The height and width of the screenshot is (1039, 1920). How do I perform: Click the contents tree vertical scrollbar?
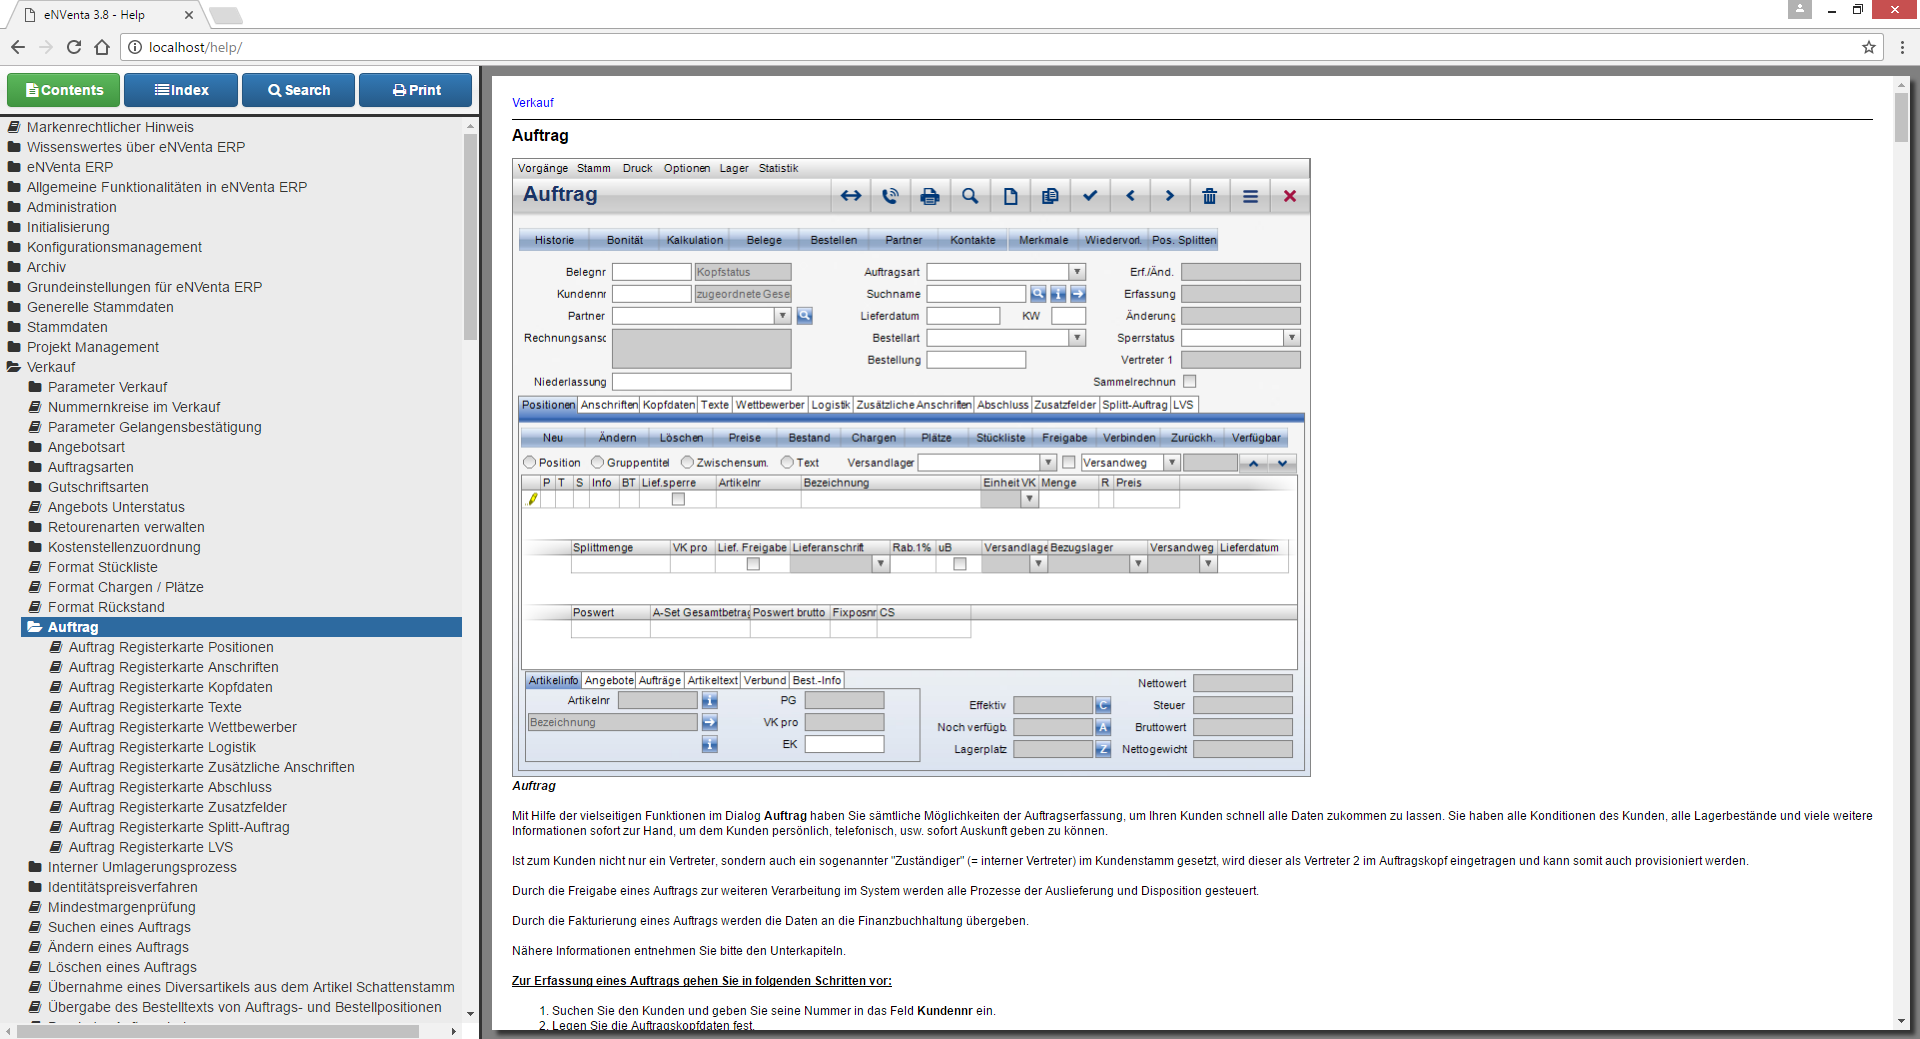470,238
